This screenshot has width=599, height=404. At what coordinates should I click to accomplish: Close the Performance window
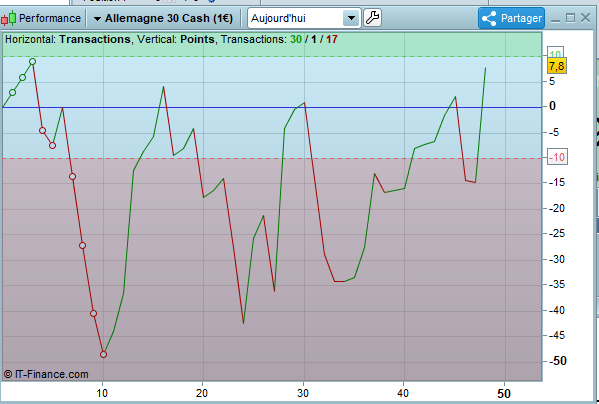(x=585, y=18)
